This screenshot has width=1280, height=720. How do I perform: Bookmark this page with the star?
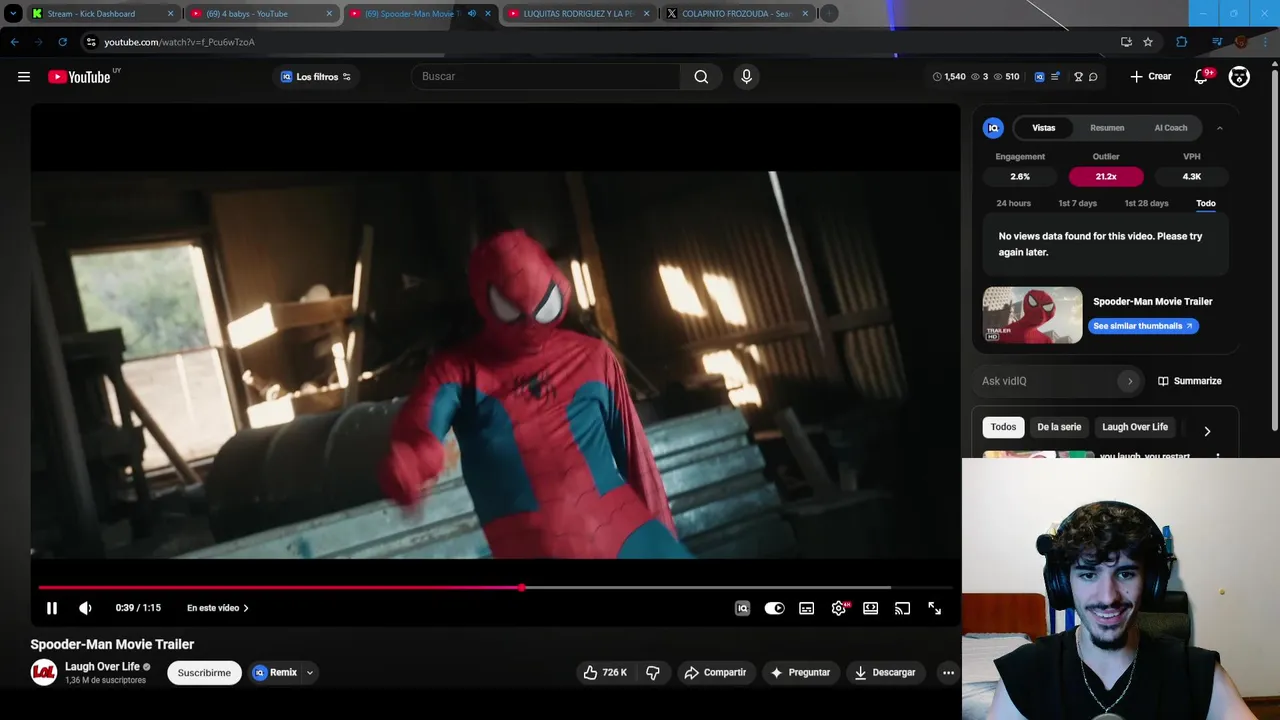tap(1148, 42)
